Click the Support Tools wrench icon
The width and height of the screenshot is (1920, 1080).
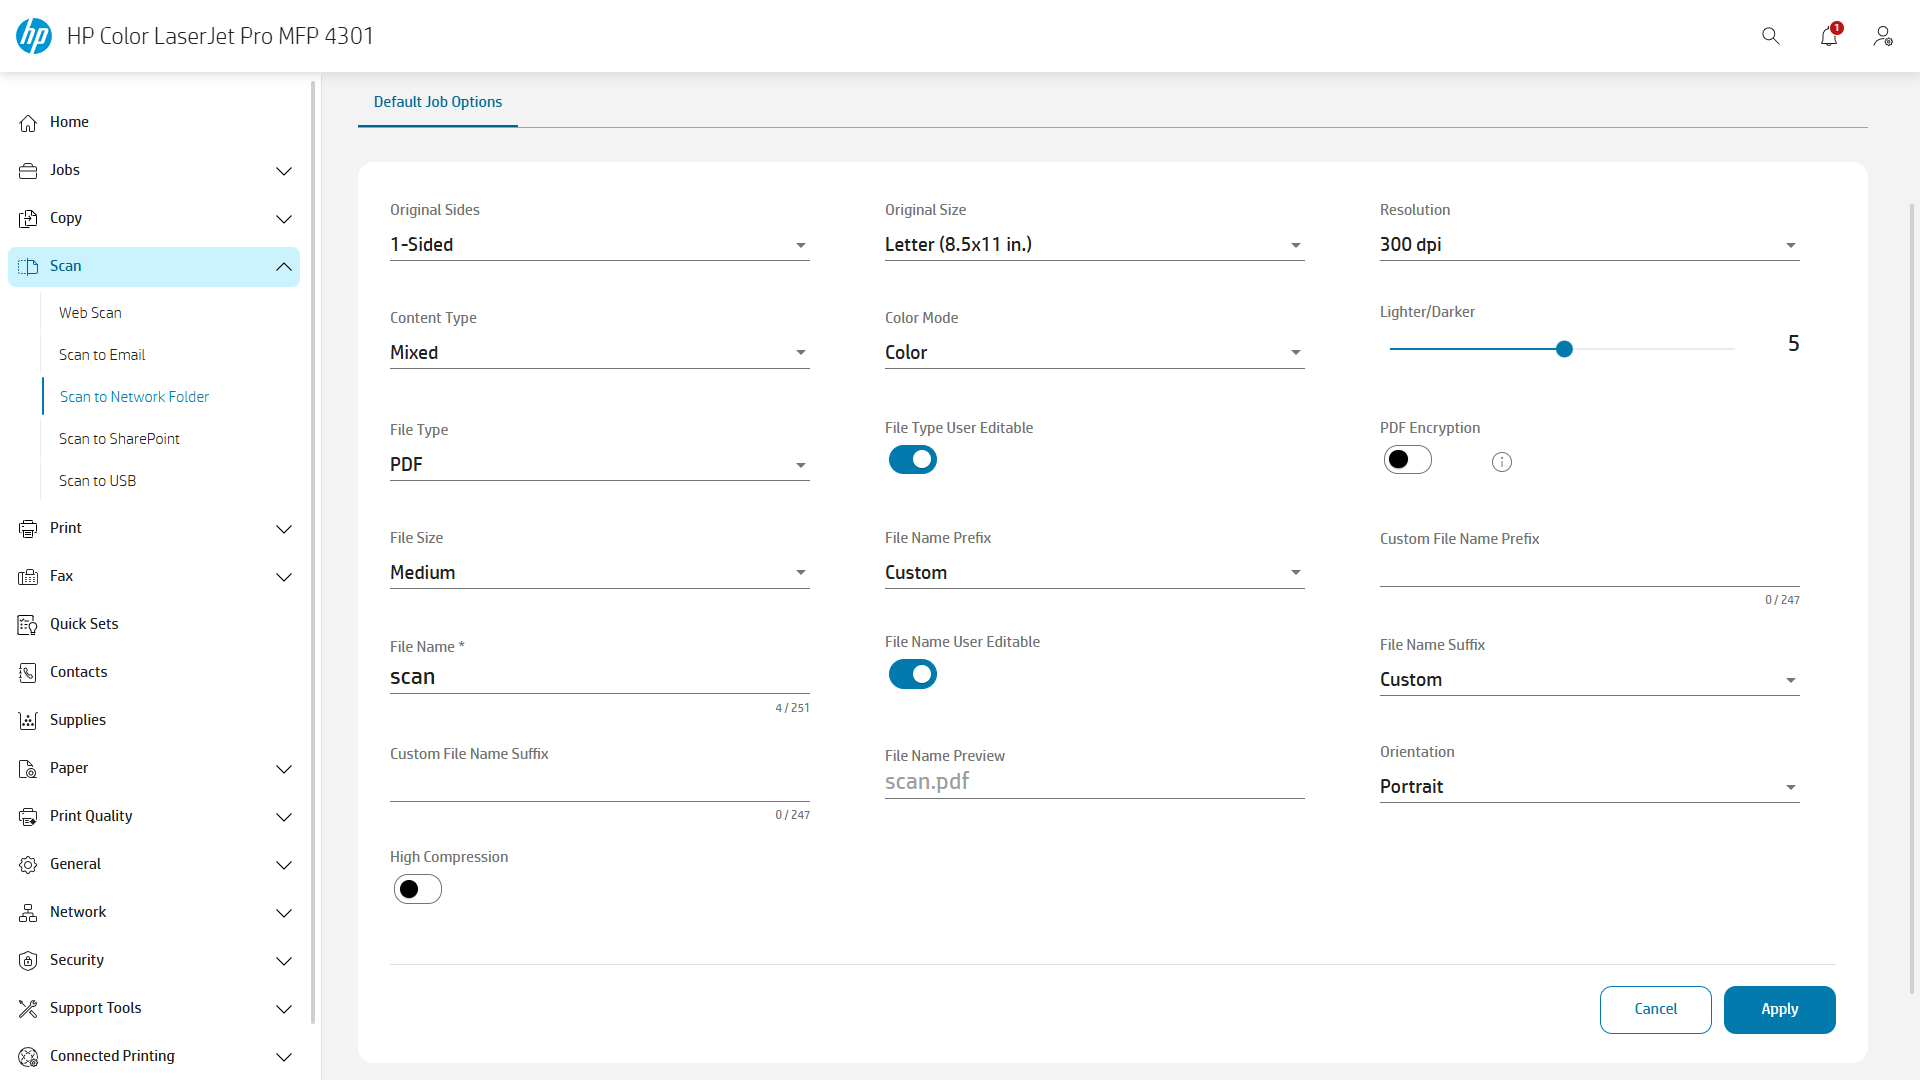[28, 1008]
